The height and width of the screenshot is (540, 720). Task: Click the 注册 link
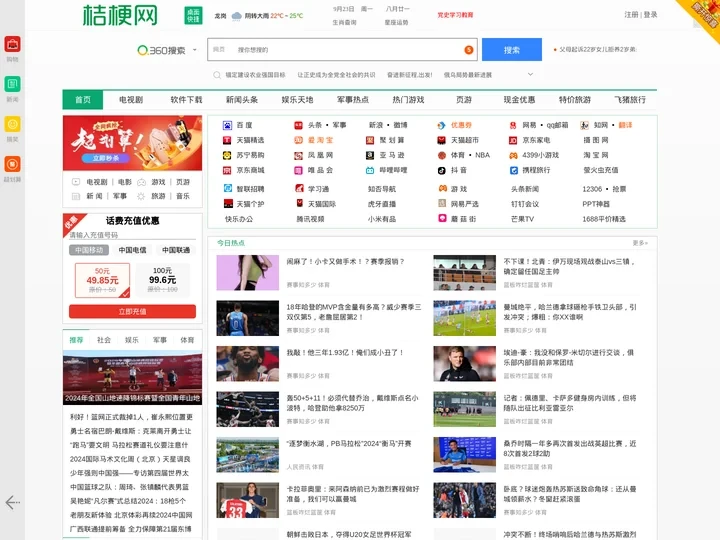tap(631, 15)
